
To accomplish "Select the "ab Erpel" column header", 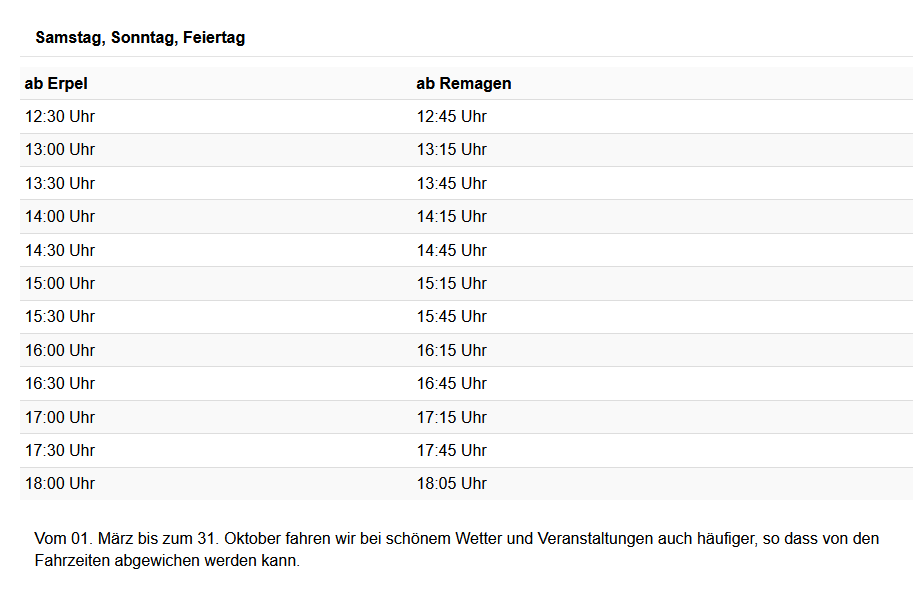I will [56, 84].
